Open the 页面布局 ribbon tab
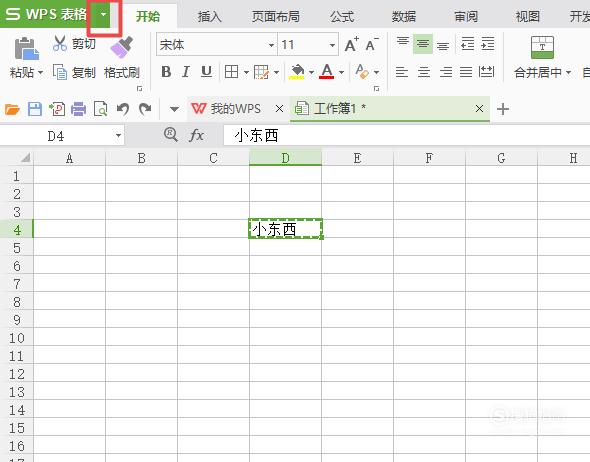 (276, 17)
